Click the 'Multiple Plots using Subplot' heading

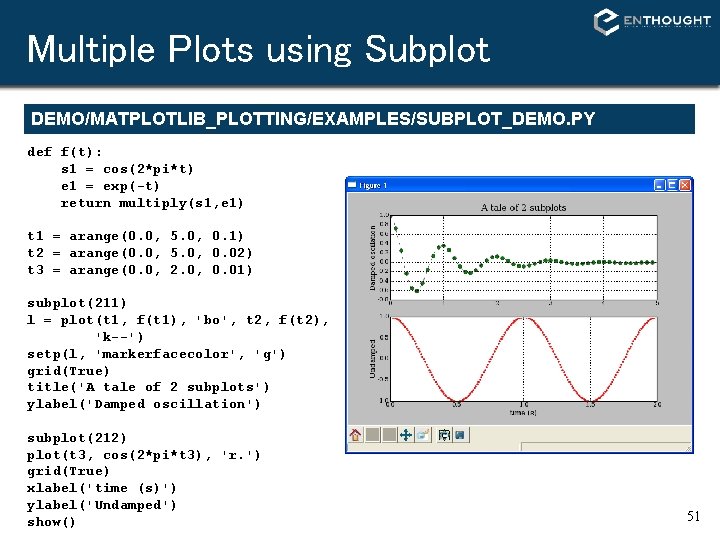[259, 50]
